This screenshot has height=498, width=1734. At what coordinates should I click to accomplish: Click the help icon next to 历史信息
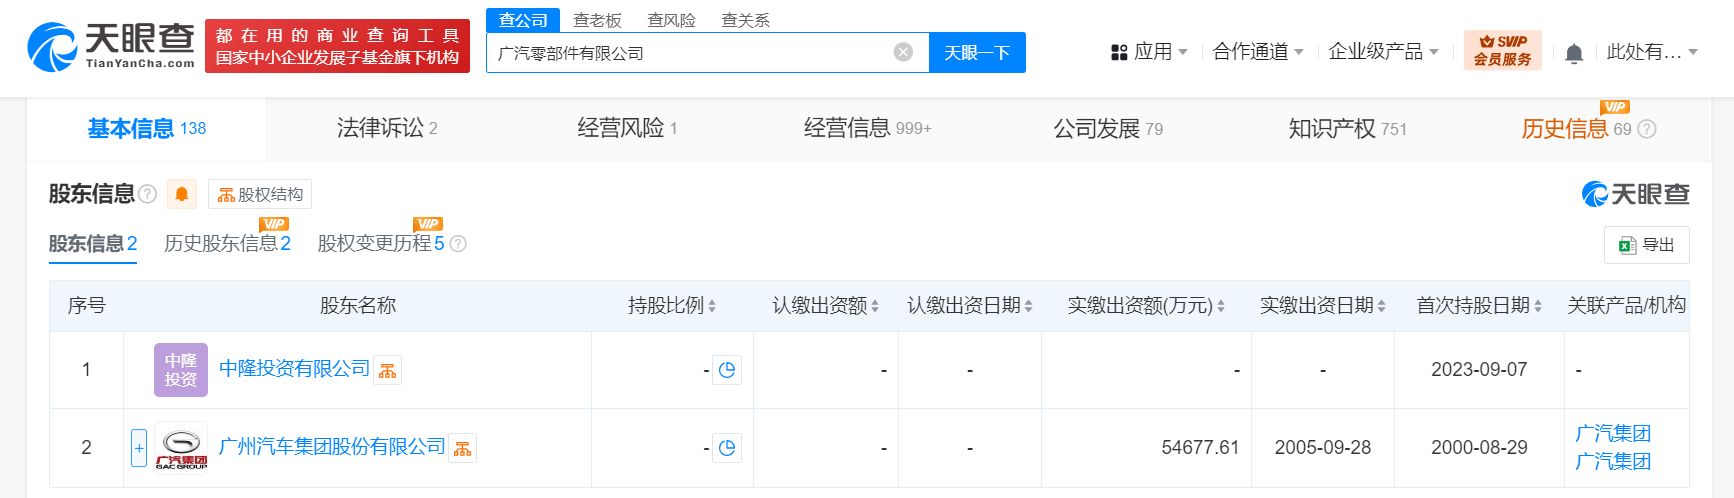pos(1647,129)
